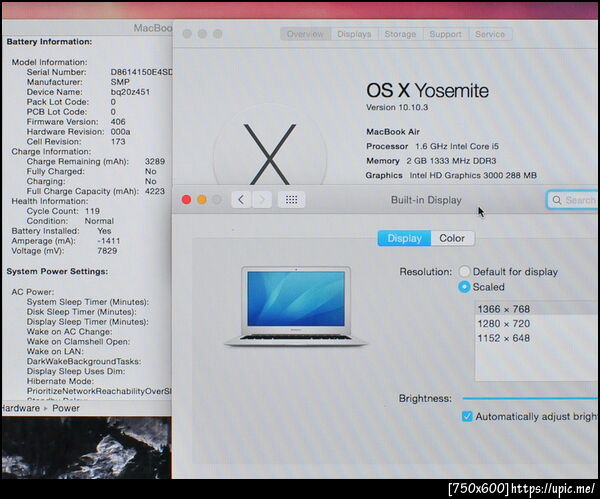Click the Full Charge Capacity value 4223
Screen dimensions: 600x499
(155, 191)
